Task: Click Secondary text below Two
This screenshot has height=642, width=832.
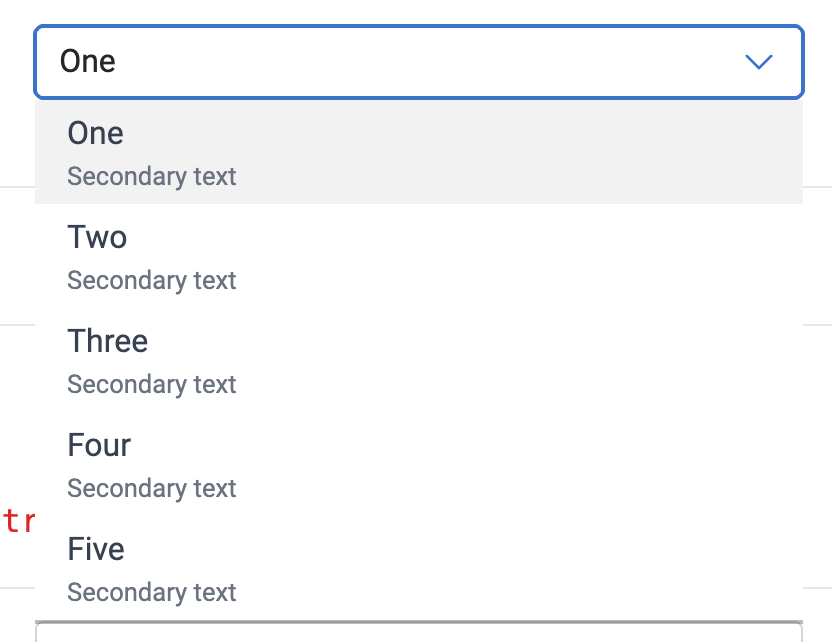Action: click(x=151, y=280)
